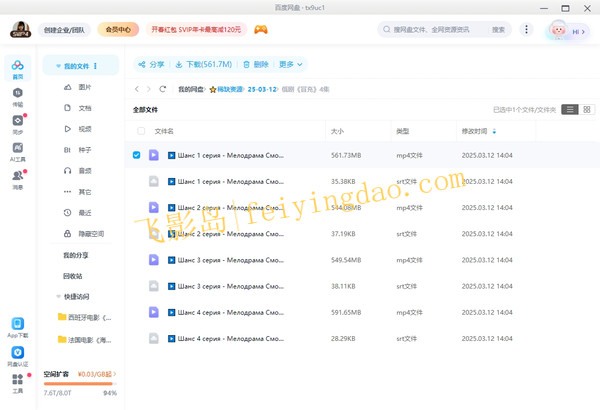
Task: Click the mp4 file icon of the 549.54MB row
Action: 154,260
